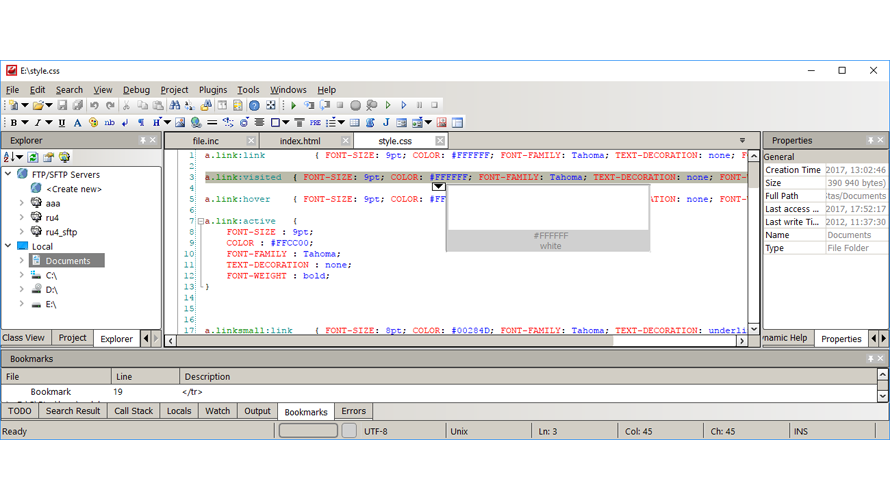The image size is (890, 500).
Task: Click the JavaScript J icon
Action: 386,123
